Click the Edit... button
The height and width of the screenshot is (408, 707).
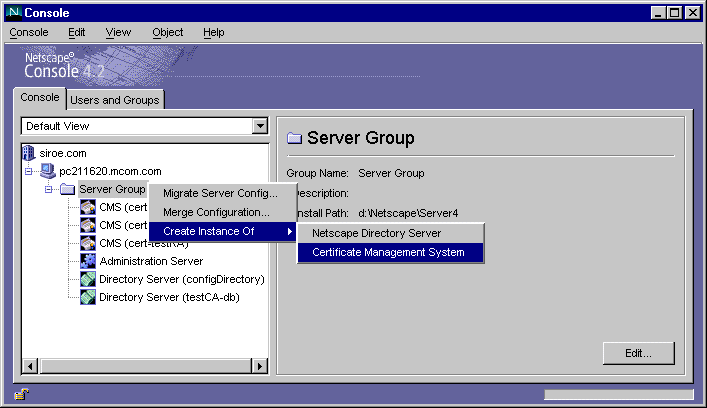click(638, 353)
